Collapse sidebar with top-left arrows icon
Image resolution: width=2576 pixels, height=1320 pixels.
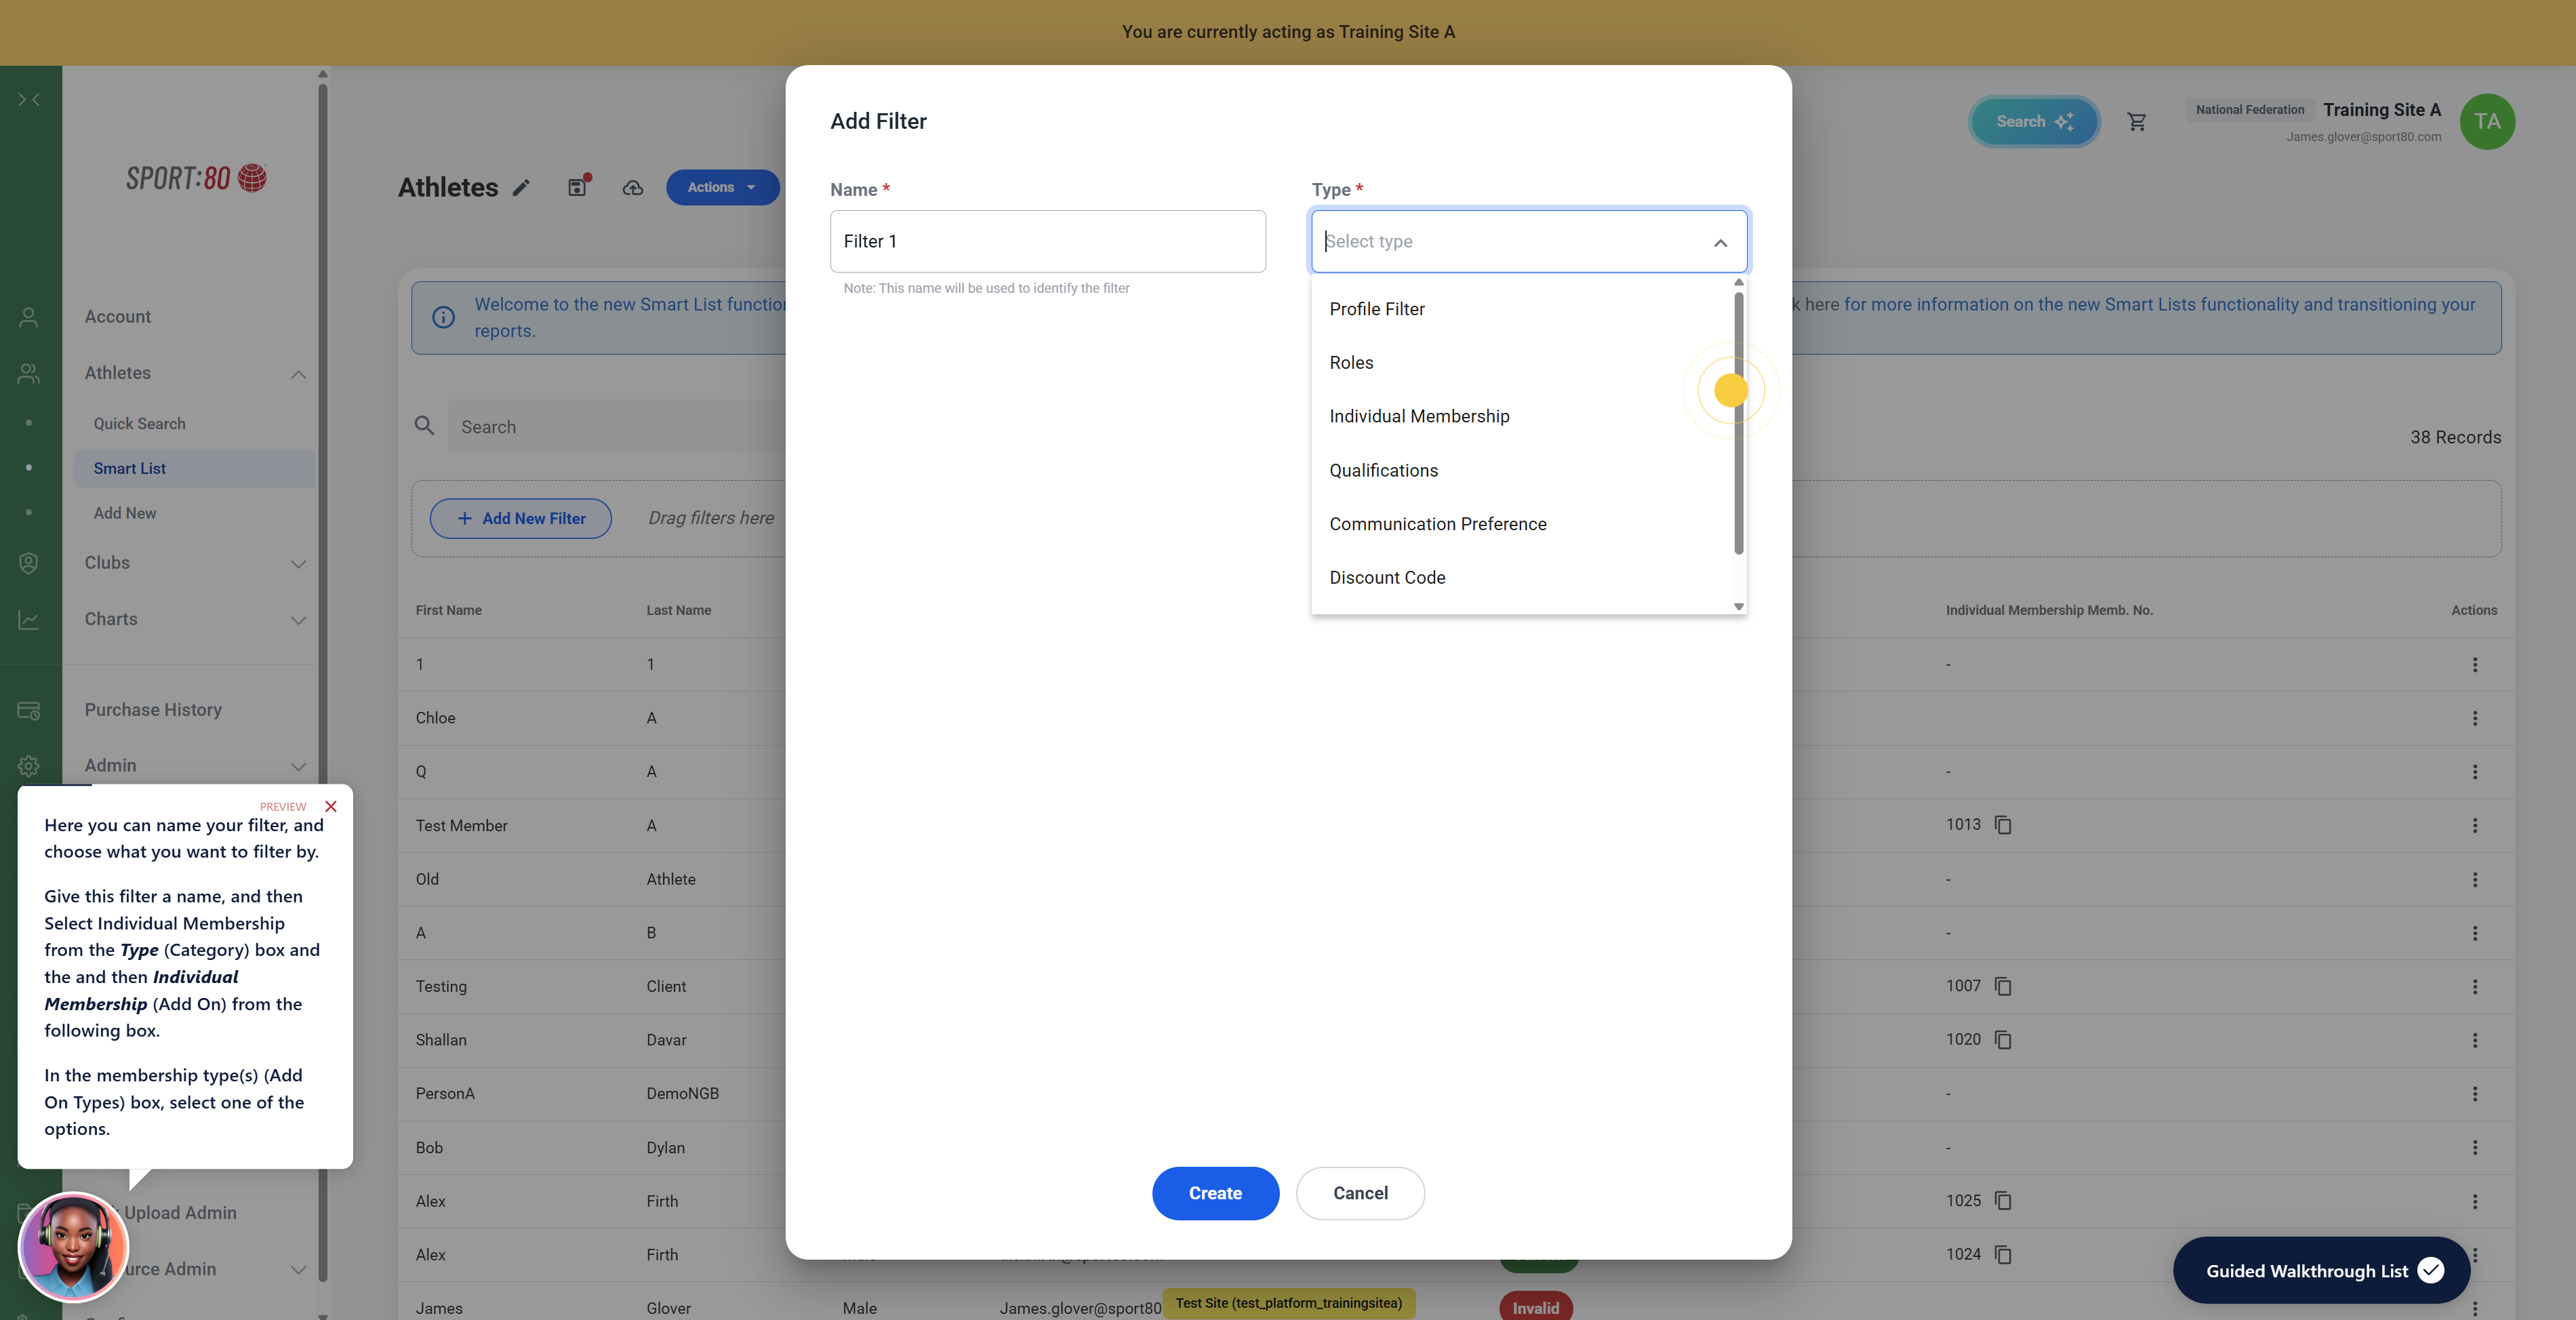(29, 100)
